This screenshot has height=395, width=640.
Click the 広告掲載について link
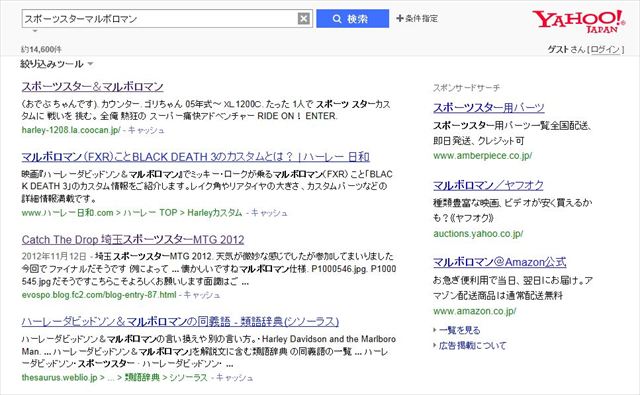click(472, 346)
